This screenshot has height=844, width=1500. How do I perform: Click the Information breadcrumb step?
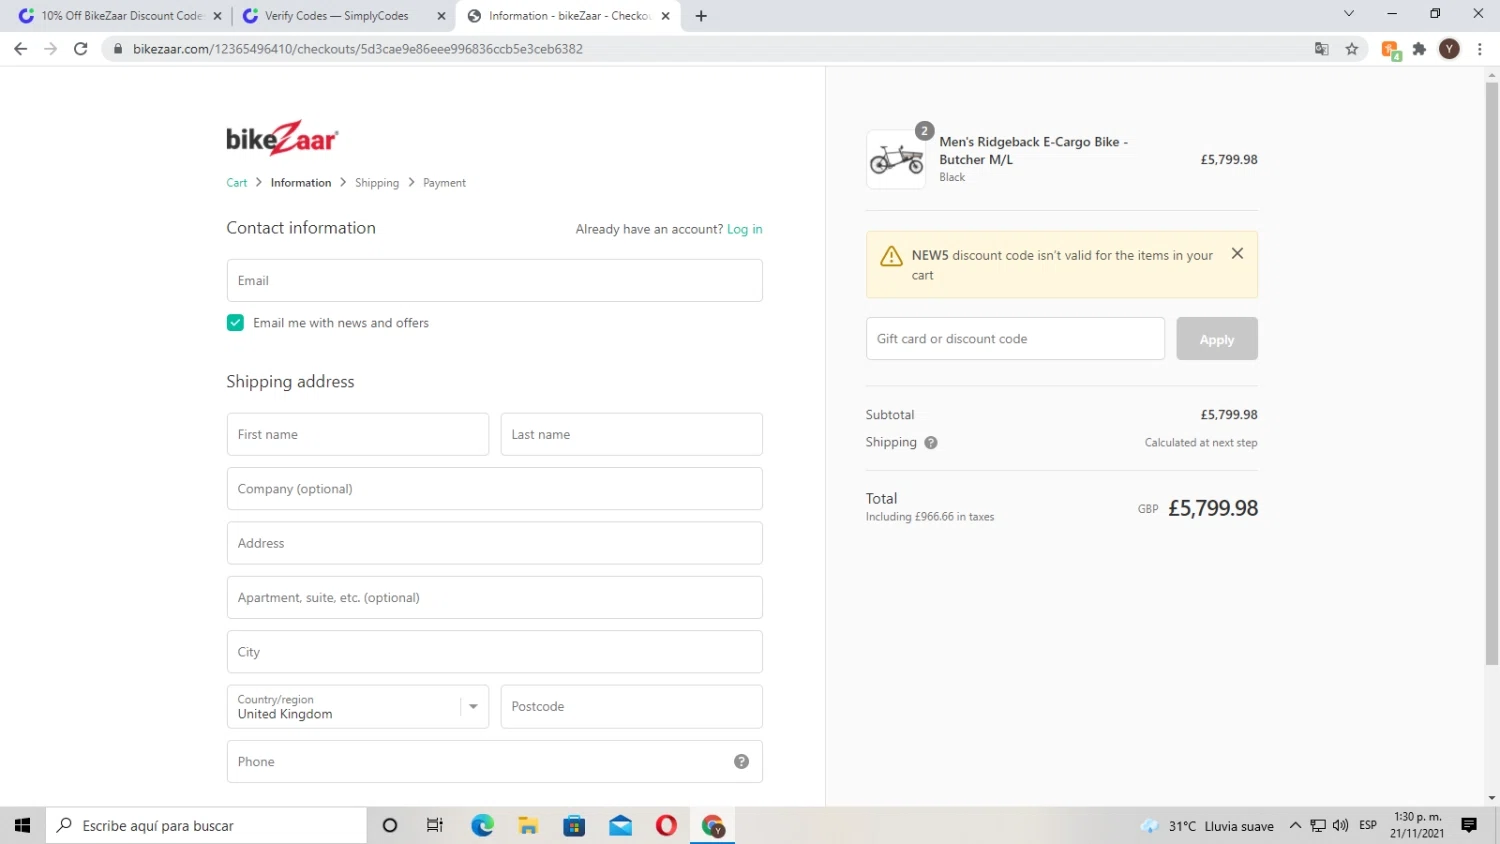point(301,183)
